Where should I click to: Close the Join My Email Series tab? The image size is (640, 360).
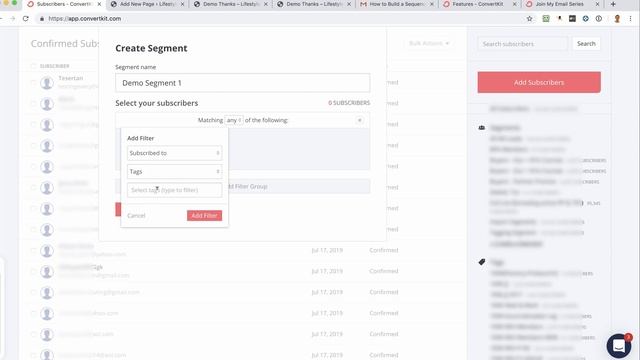pos(598,4)
